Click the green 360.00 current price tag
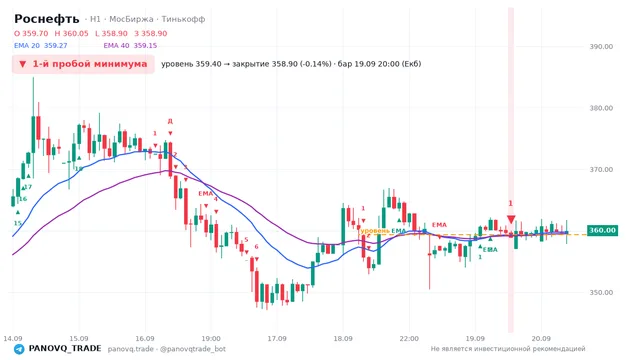640x360 pixels. (x=602, y=231)
